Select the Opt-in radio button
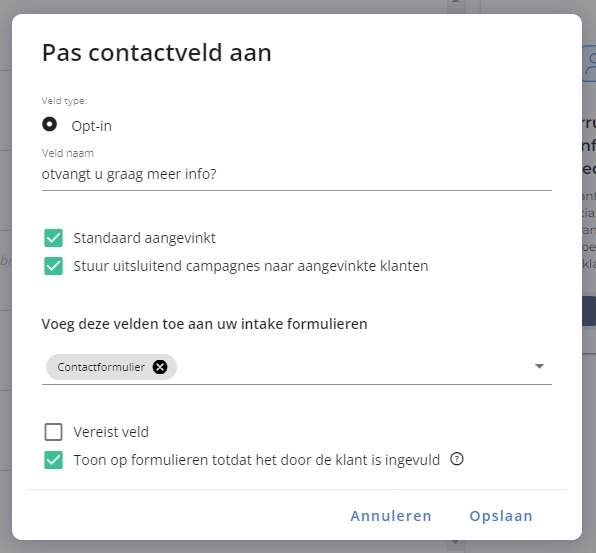 click(49, 124)
